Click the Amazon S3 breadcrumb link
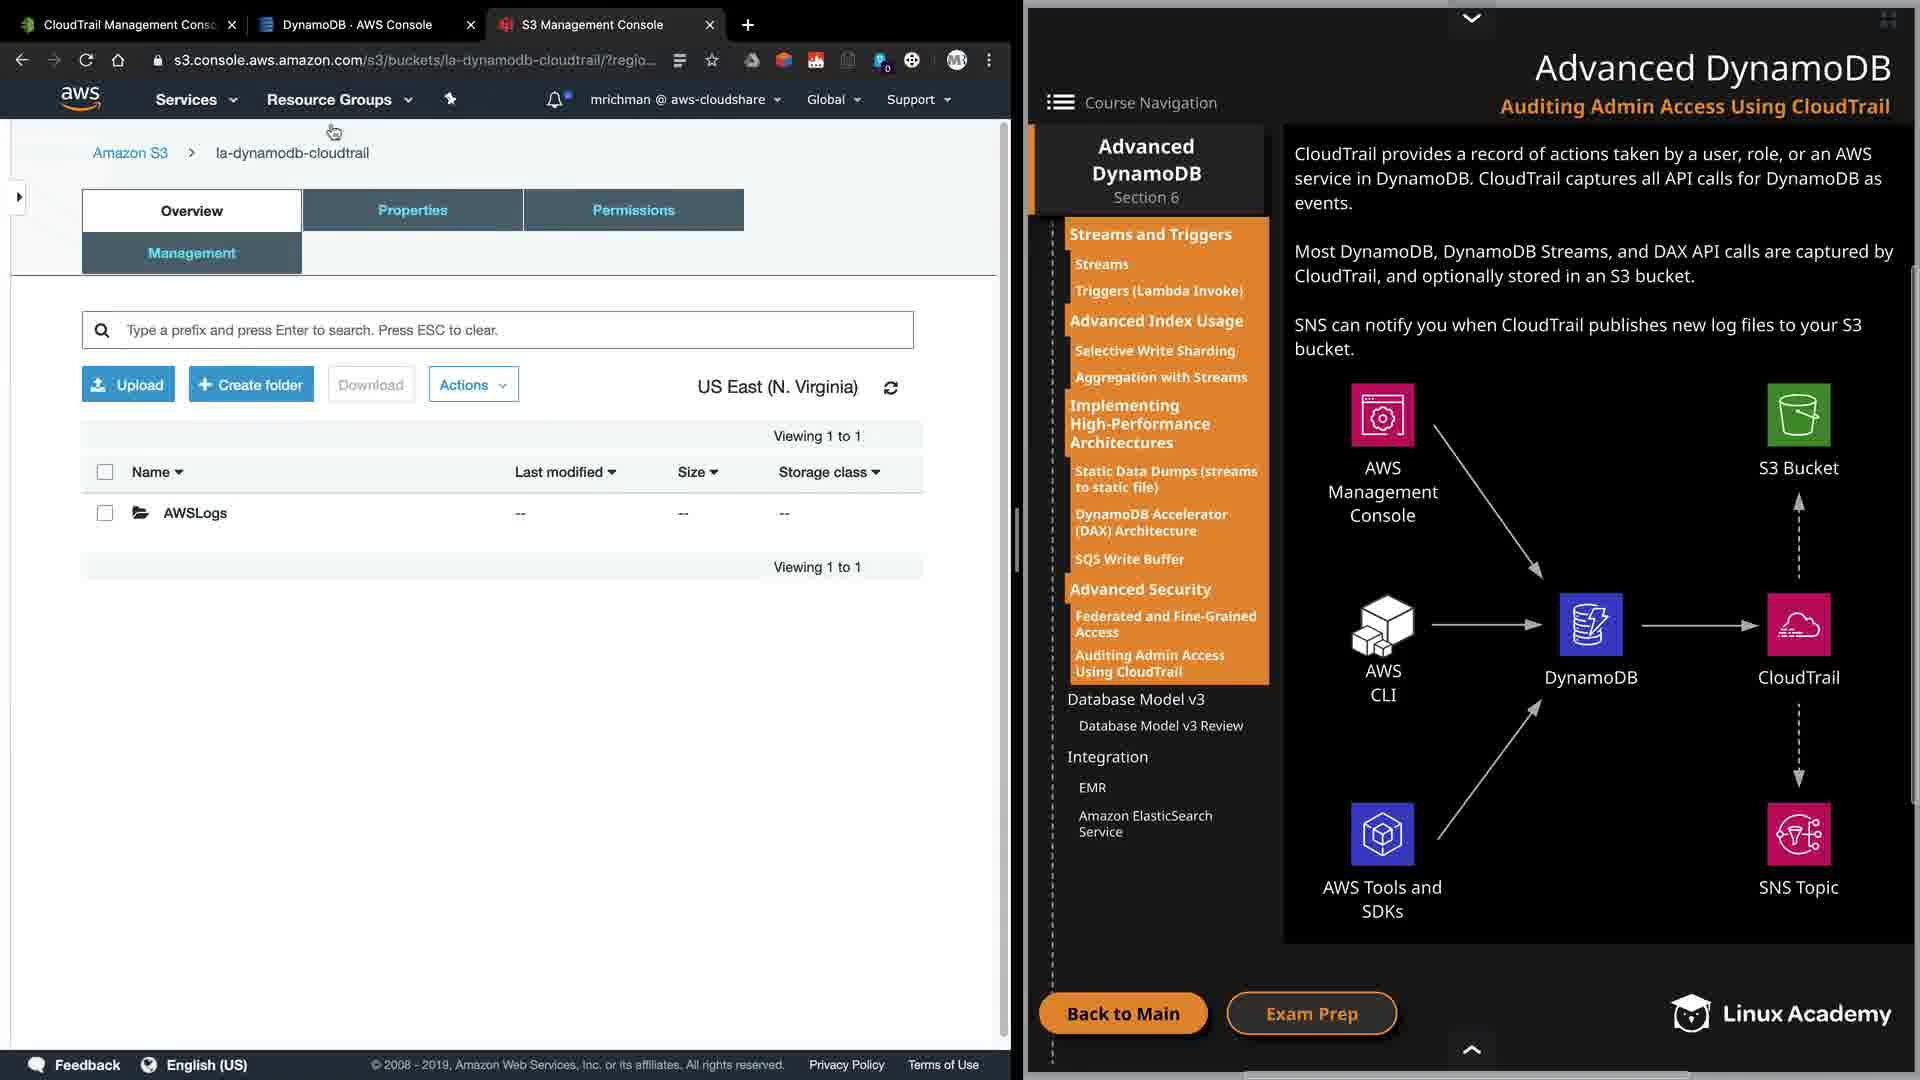 tap(130, 153)
